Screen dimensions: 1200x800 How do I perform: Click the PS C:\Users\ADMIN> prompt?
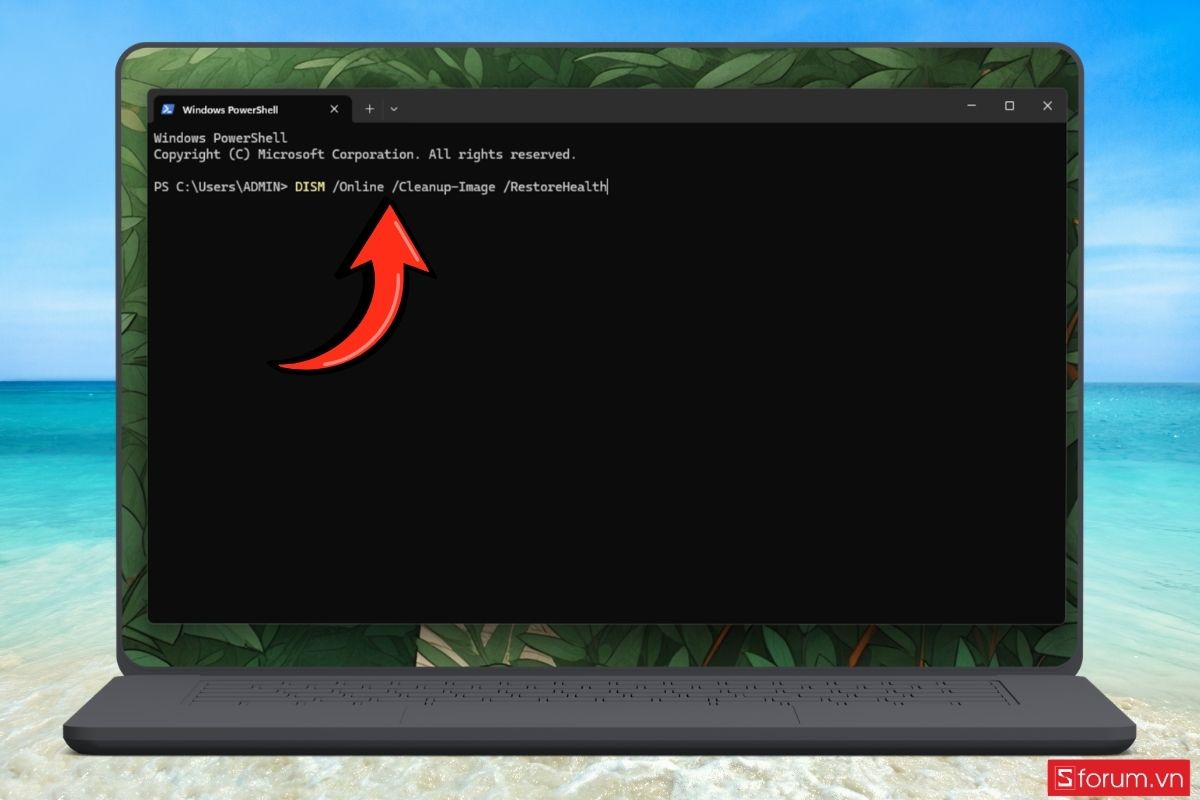click(x=220, y=187)
